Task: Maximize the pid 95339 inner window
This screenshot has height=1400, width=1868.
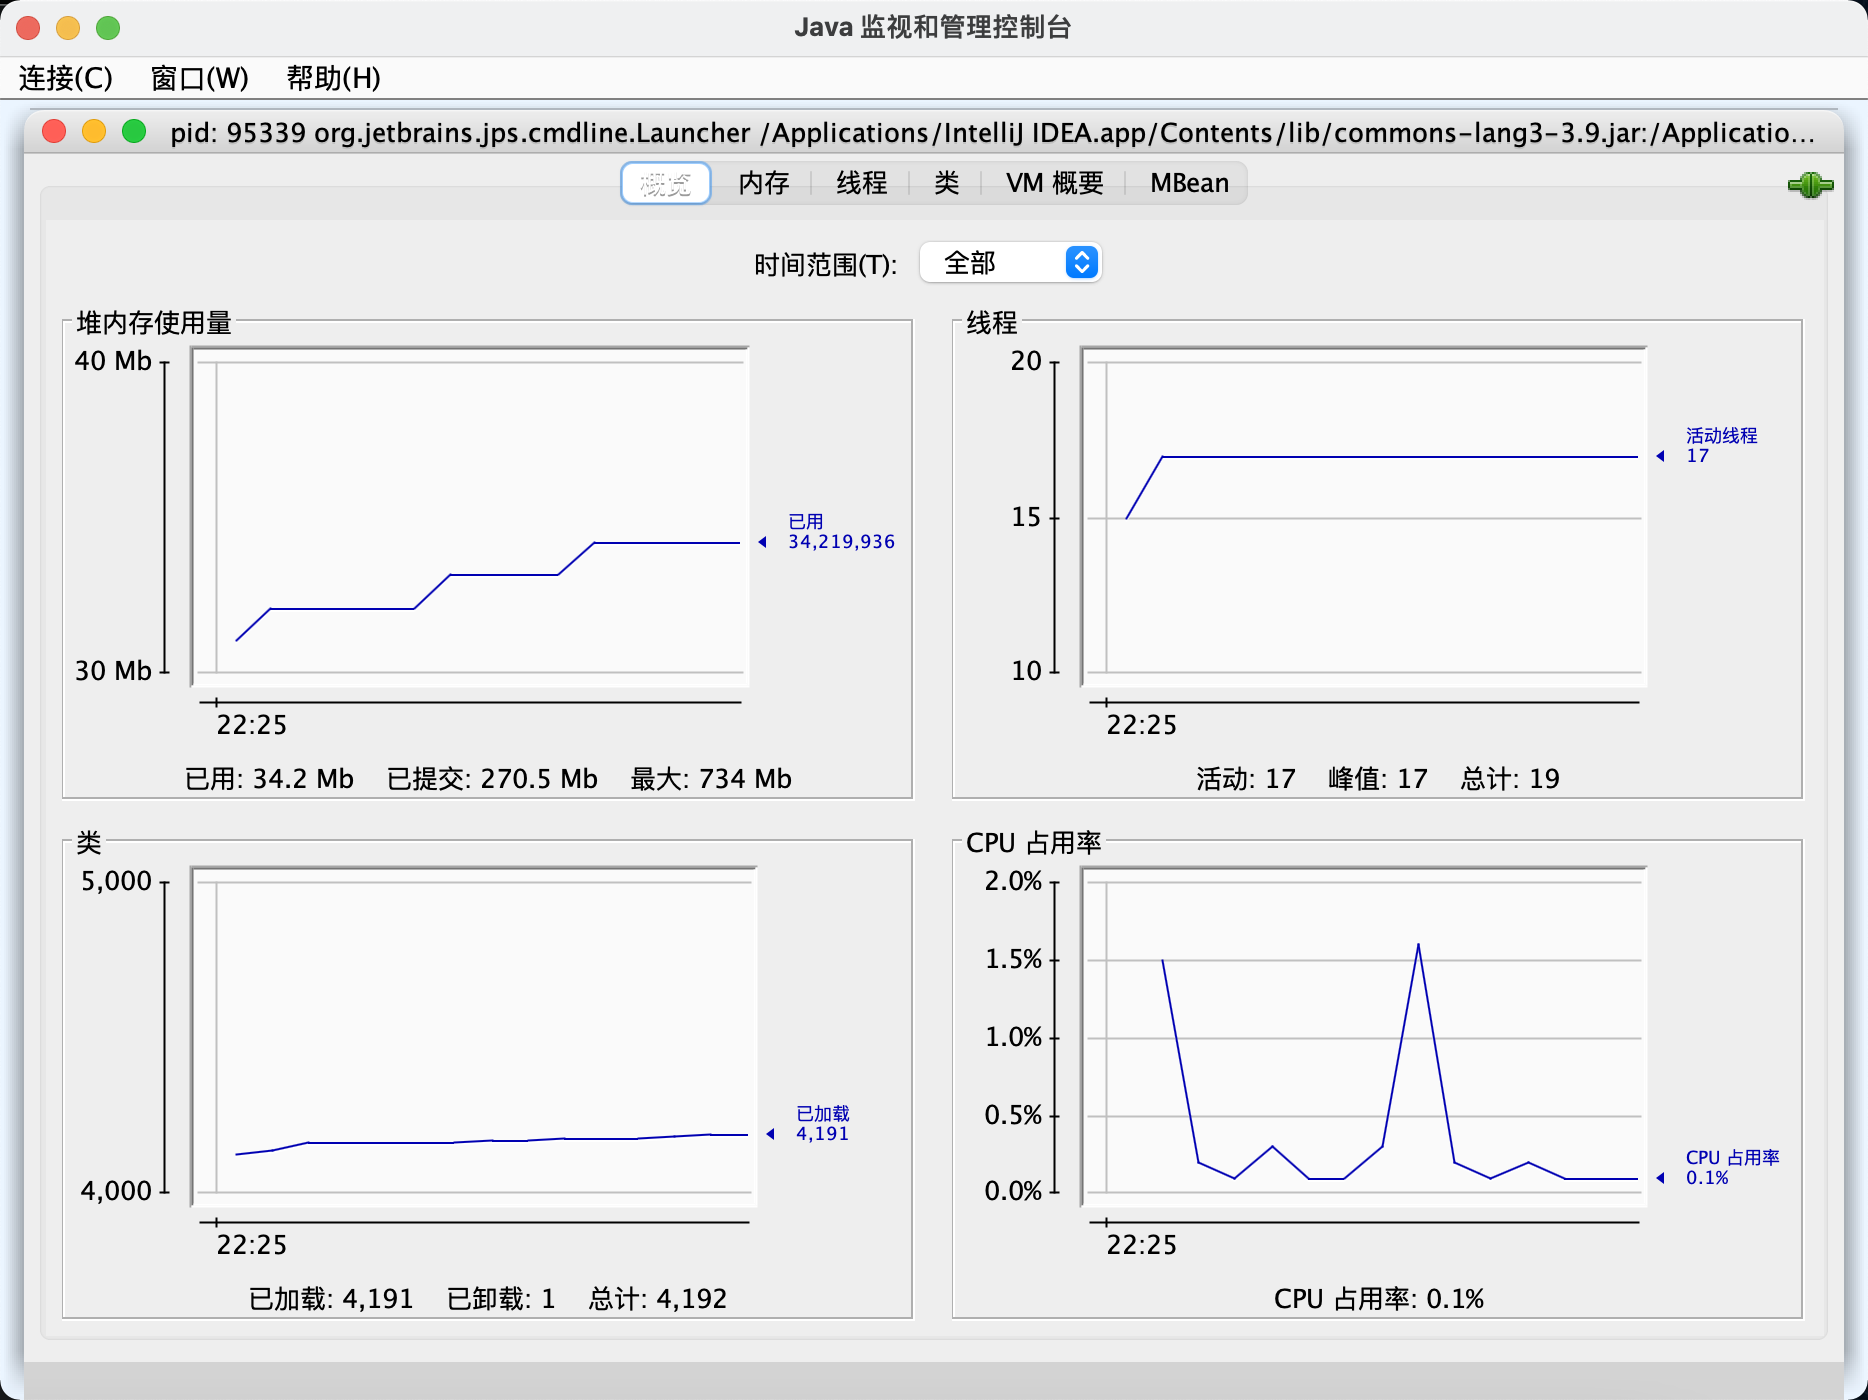Action: click(134, 131)
